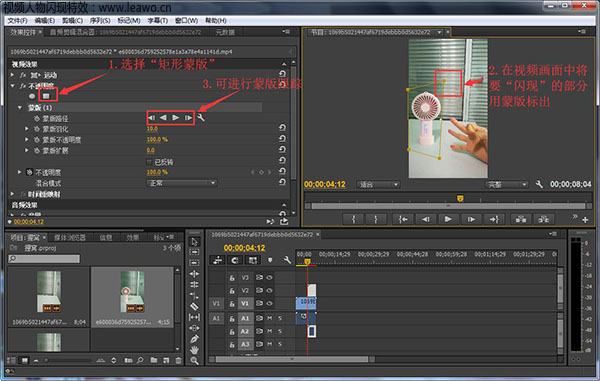
Task: Create new bin in project panel
Action: [154, 360]
